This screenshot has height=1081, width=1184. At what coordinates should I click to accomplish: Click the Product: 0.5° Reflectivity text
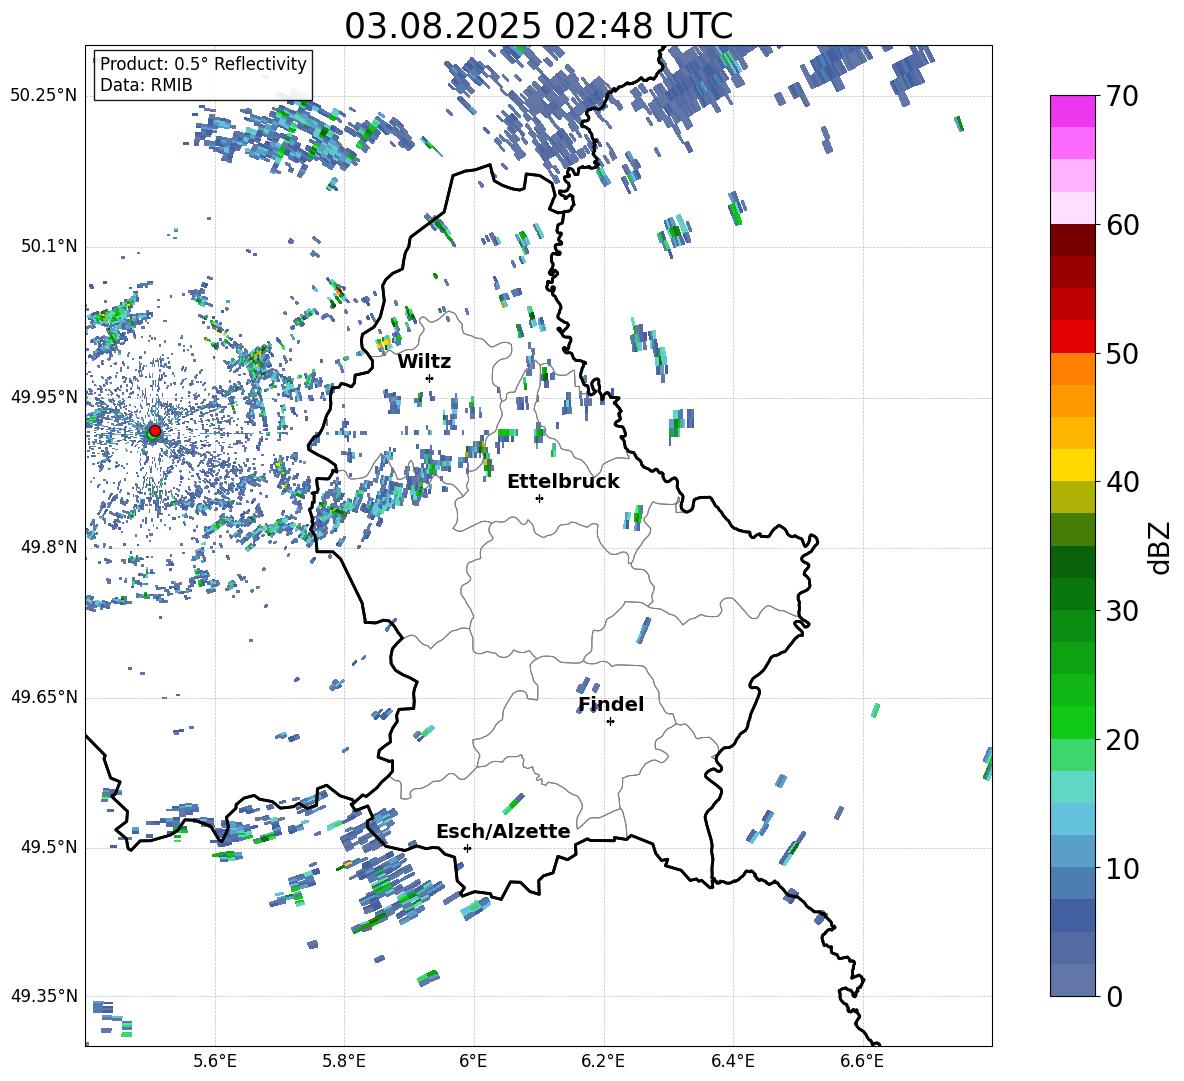click(x=203, y=63)
